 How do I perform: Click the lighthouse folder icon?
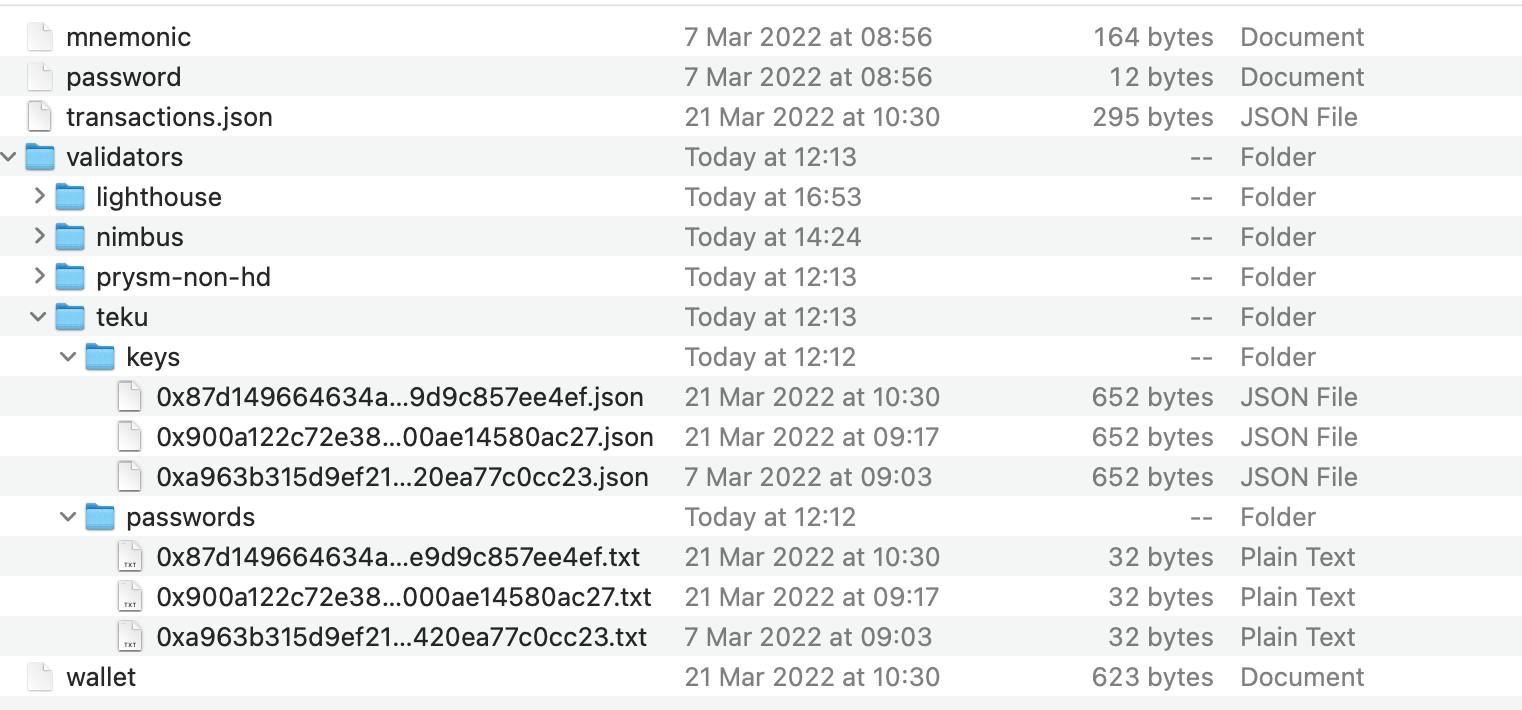70,197
